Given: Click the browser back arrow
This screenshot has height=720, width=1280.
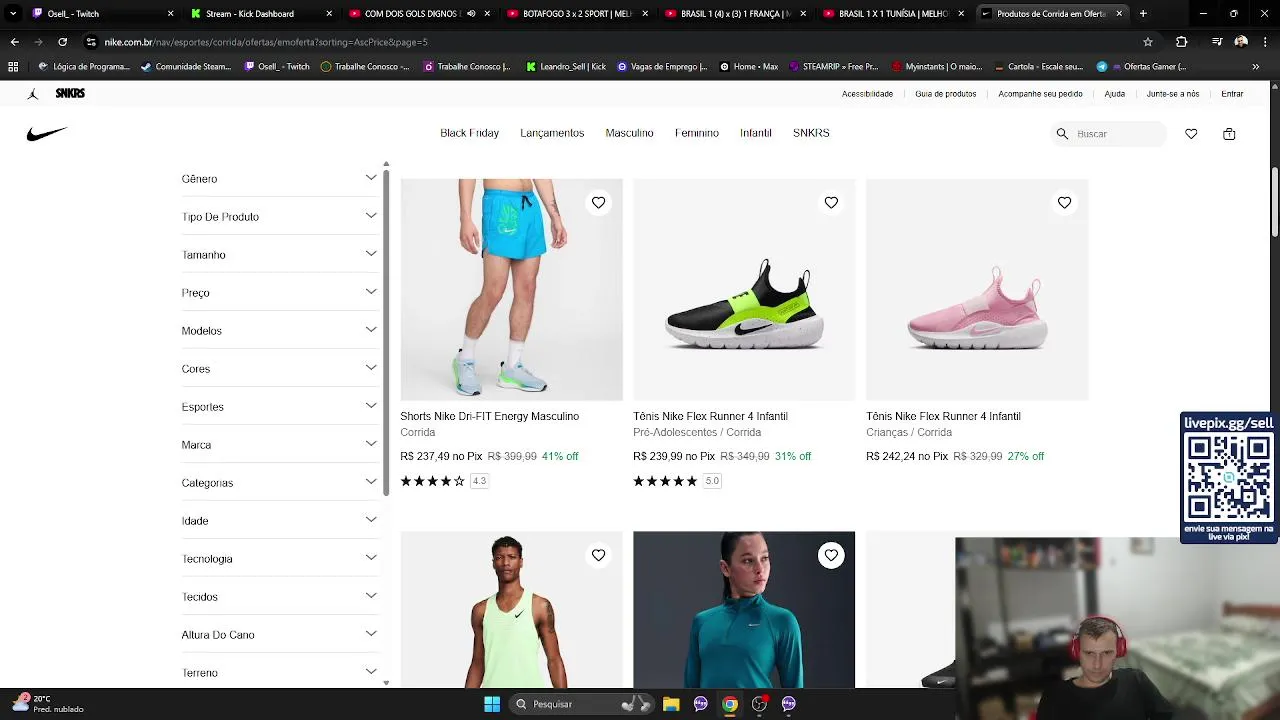Looking at the screenshot, I should coord(14,42).
